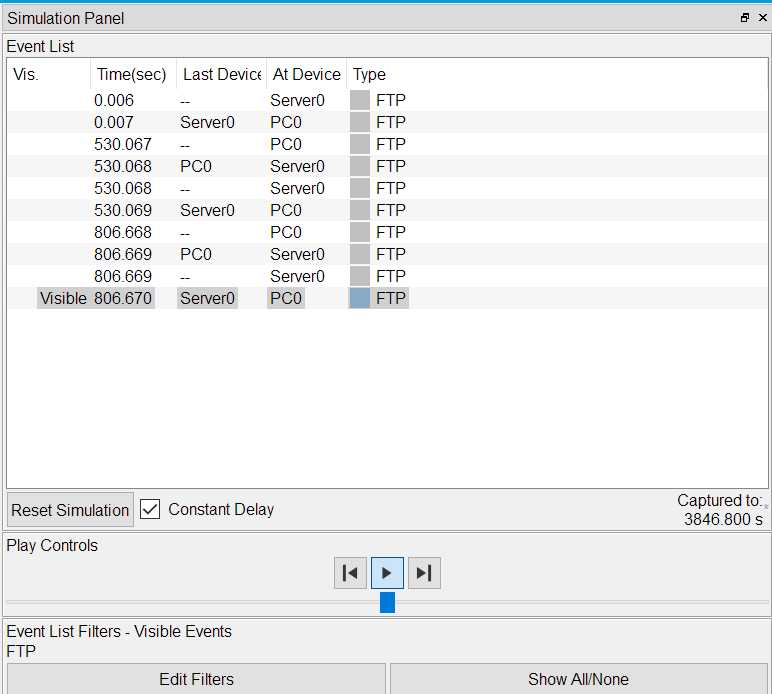Undock the Simulation Panel with float icon
772x694 pixels.
(745, 18)
